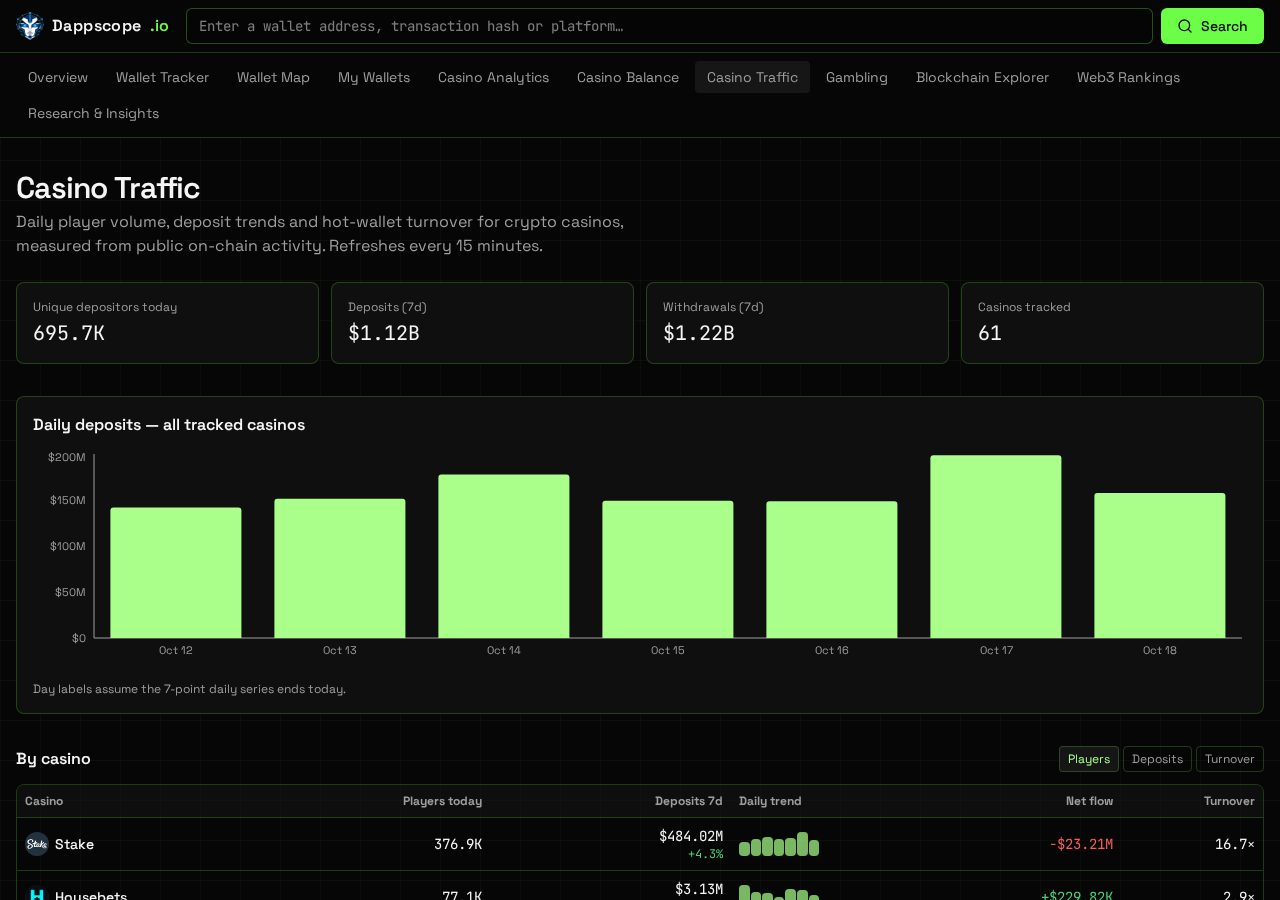Viewport: 1280px width, 900px height.
Task: Open the Wallet Tracker tab
Action: [x=162, y=77]
